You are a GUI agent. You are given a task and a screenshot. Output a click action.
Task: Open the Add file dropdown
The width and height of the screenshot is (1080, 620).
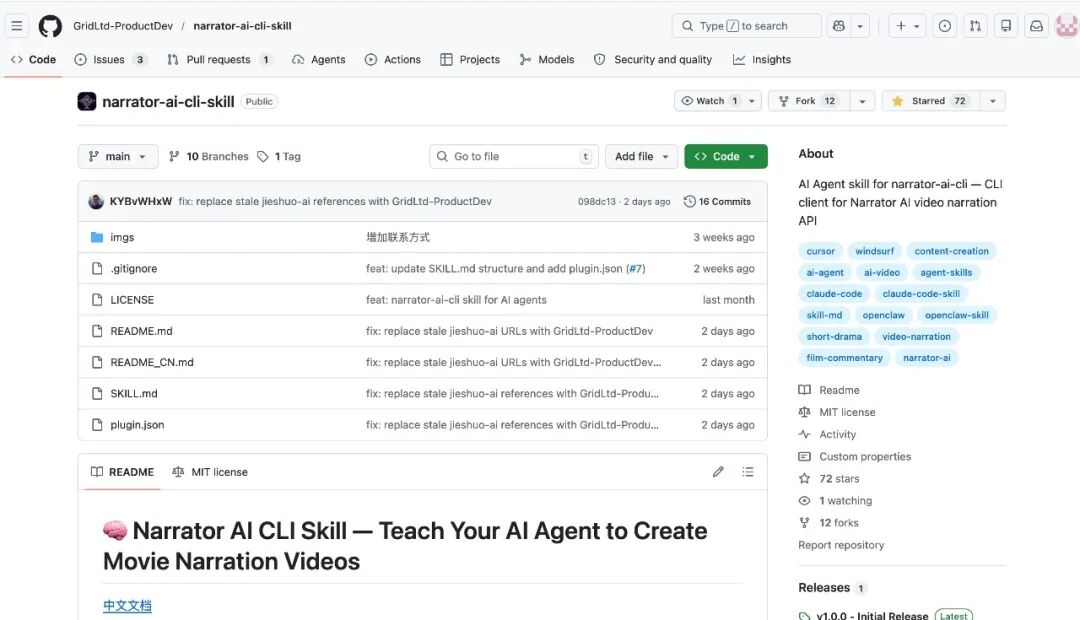(641, 156)
